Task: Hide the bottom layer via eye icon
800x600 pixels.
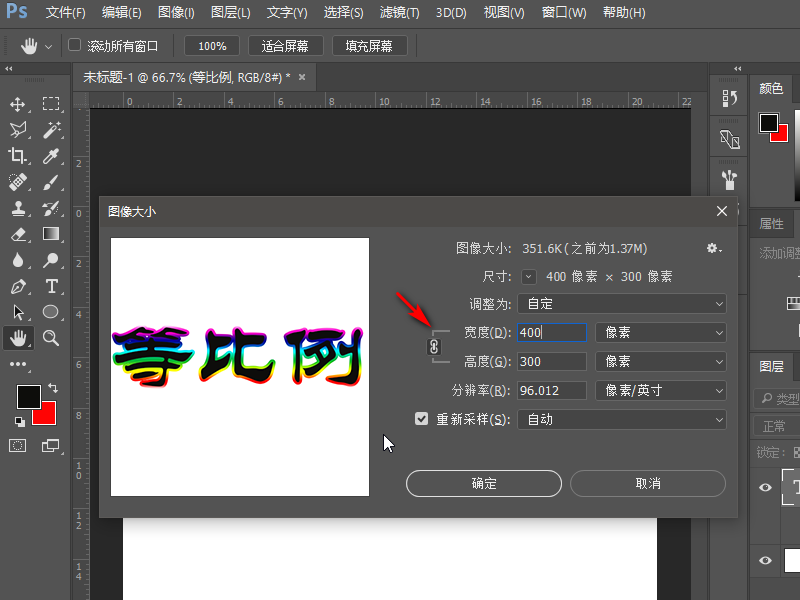Action: (x=765, y=560)
